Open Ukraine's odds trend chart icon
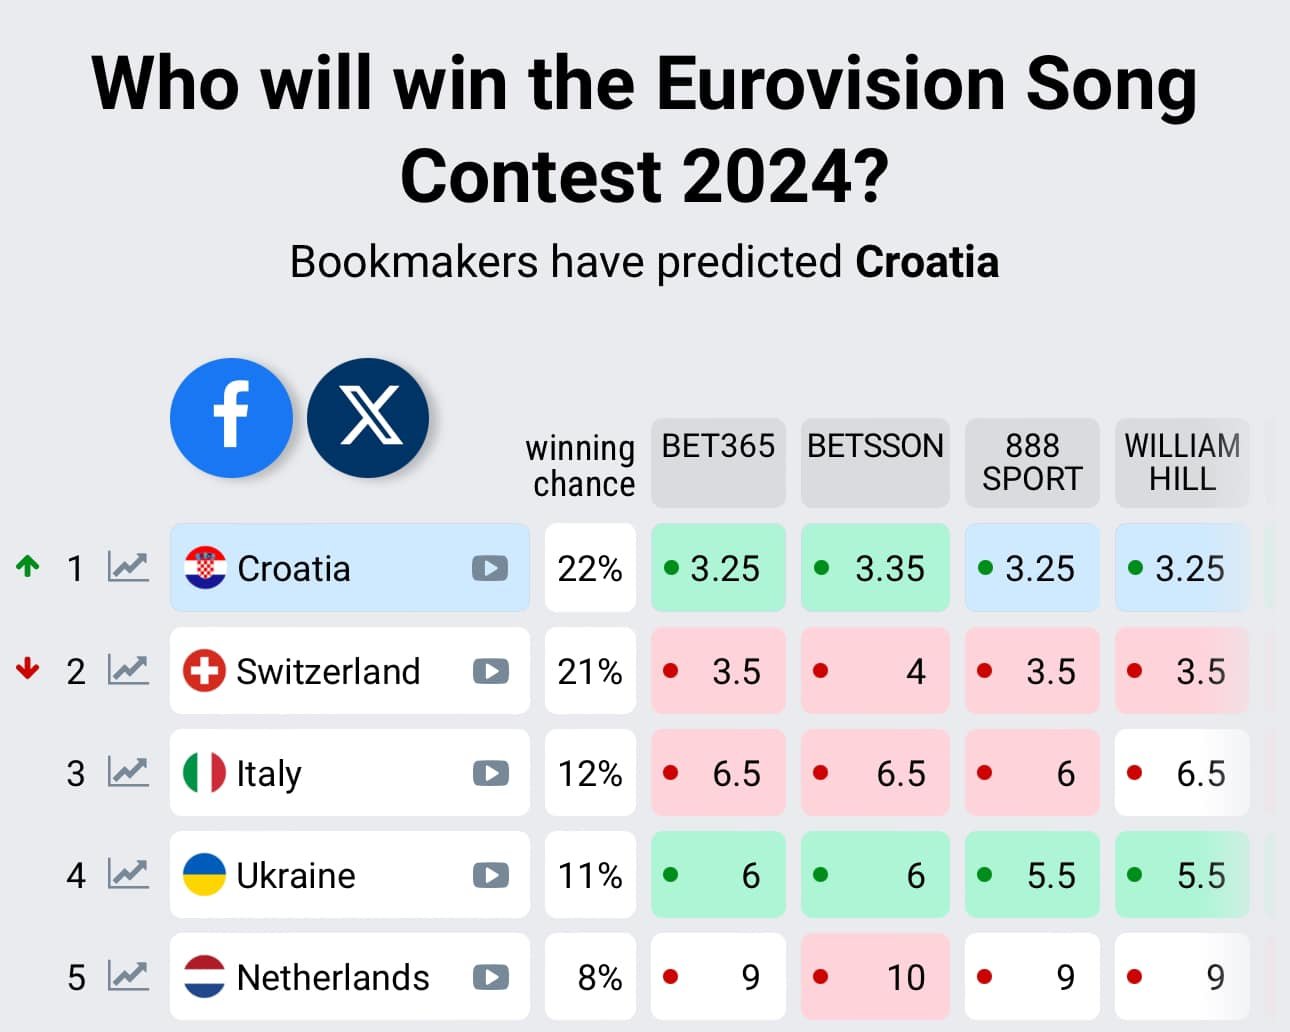Image resolution: width=1290 pixels, height=1032 pixels. 128,874
